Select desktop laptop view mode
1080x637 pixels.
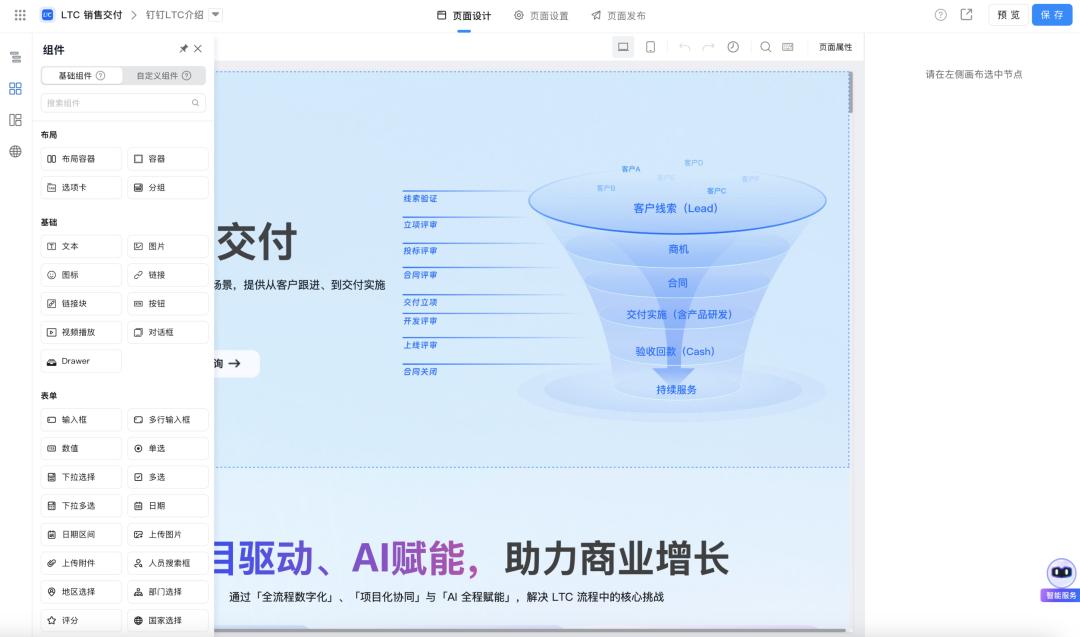pos(623,47)
